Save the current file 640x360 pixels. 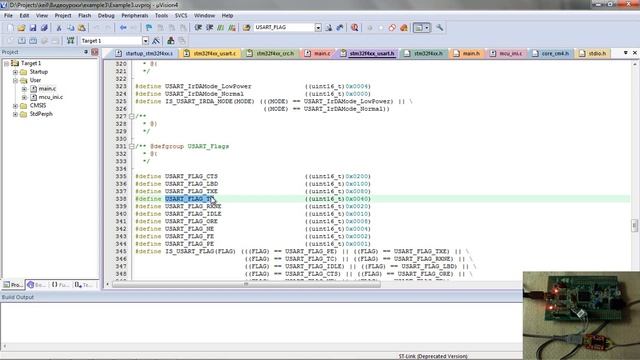[33, 28]
